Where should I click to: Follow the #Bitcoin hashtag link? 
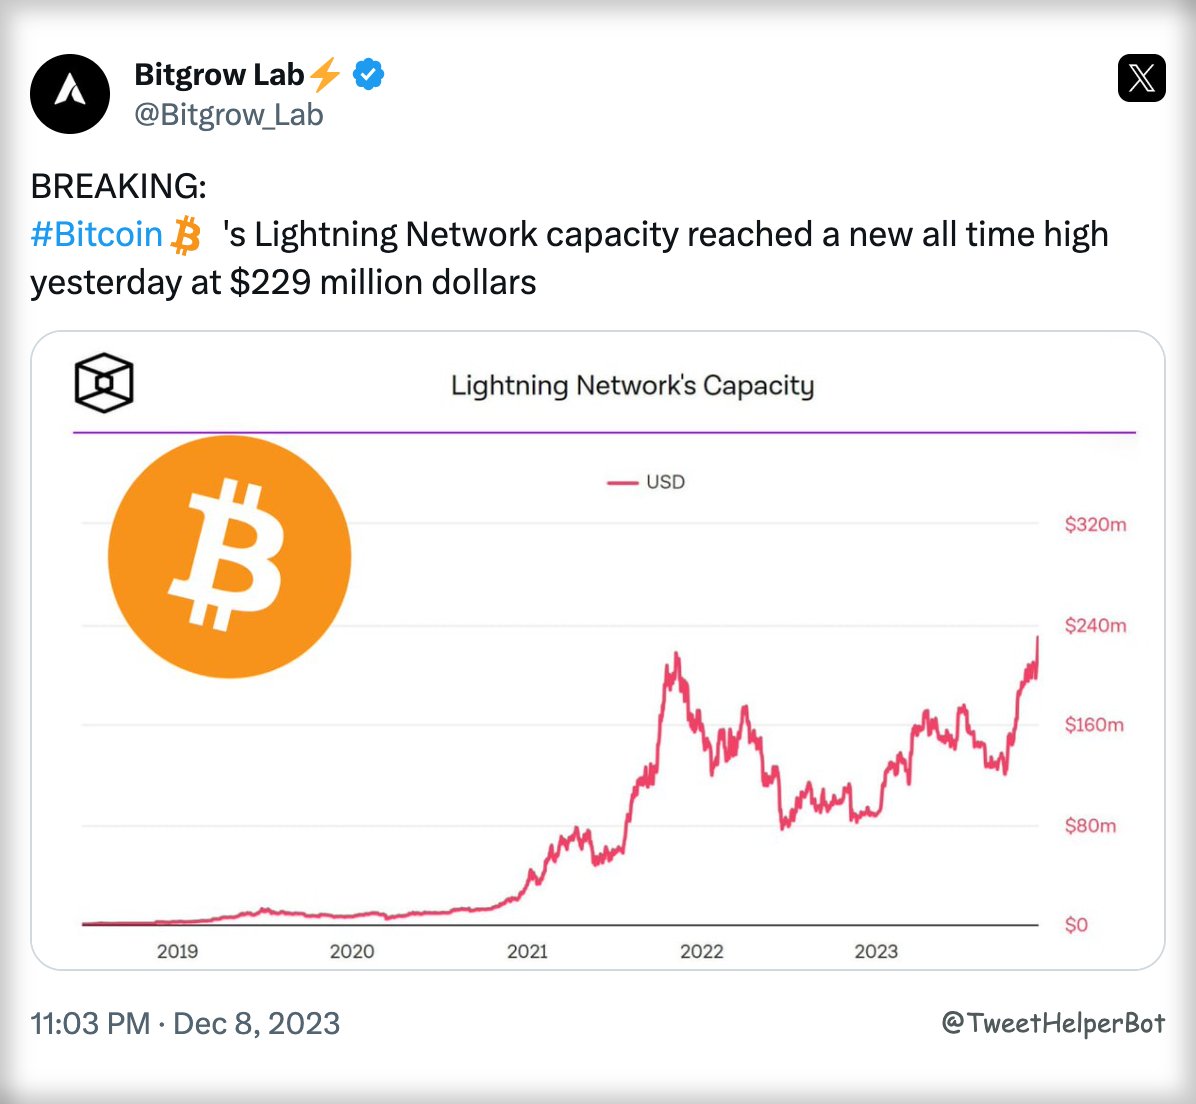(96, 235)
